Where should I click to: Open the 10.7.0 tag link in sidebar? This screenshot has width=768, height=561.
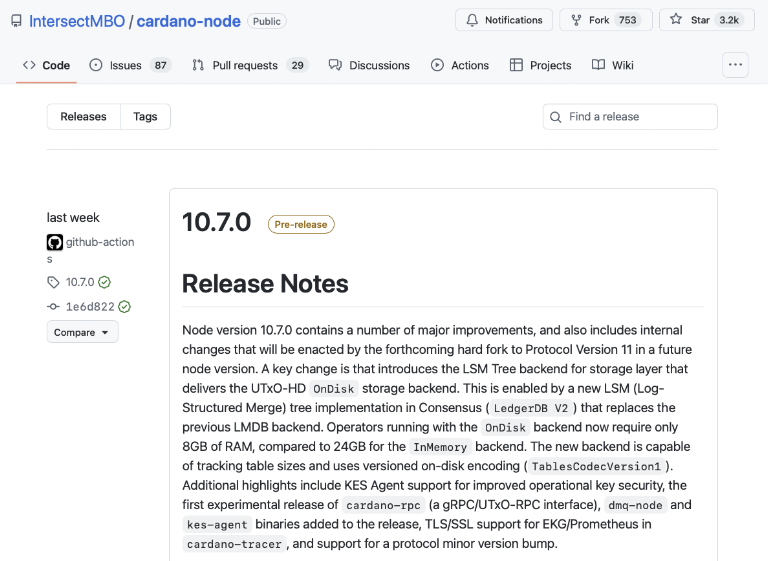coord(80,282)
